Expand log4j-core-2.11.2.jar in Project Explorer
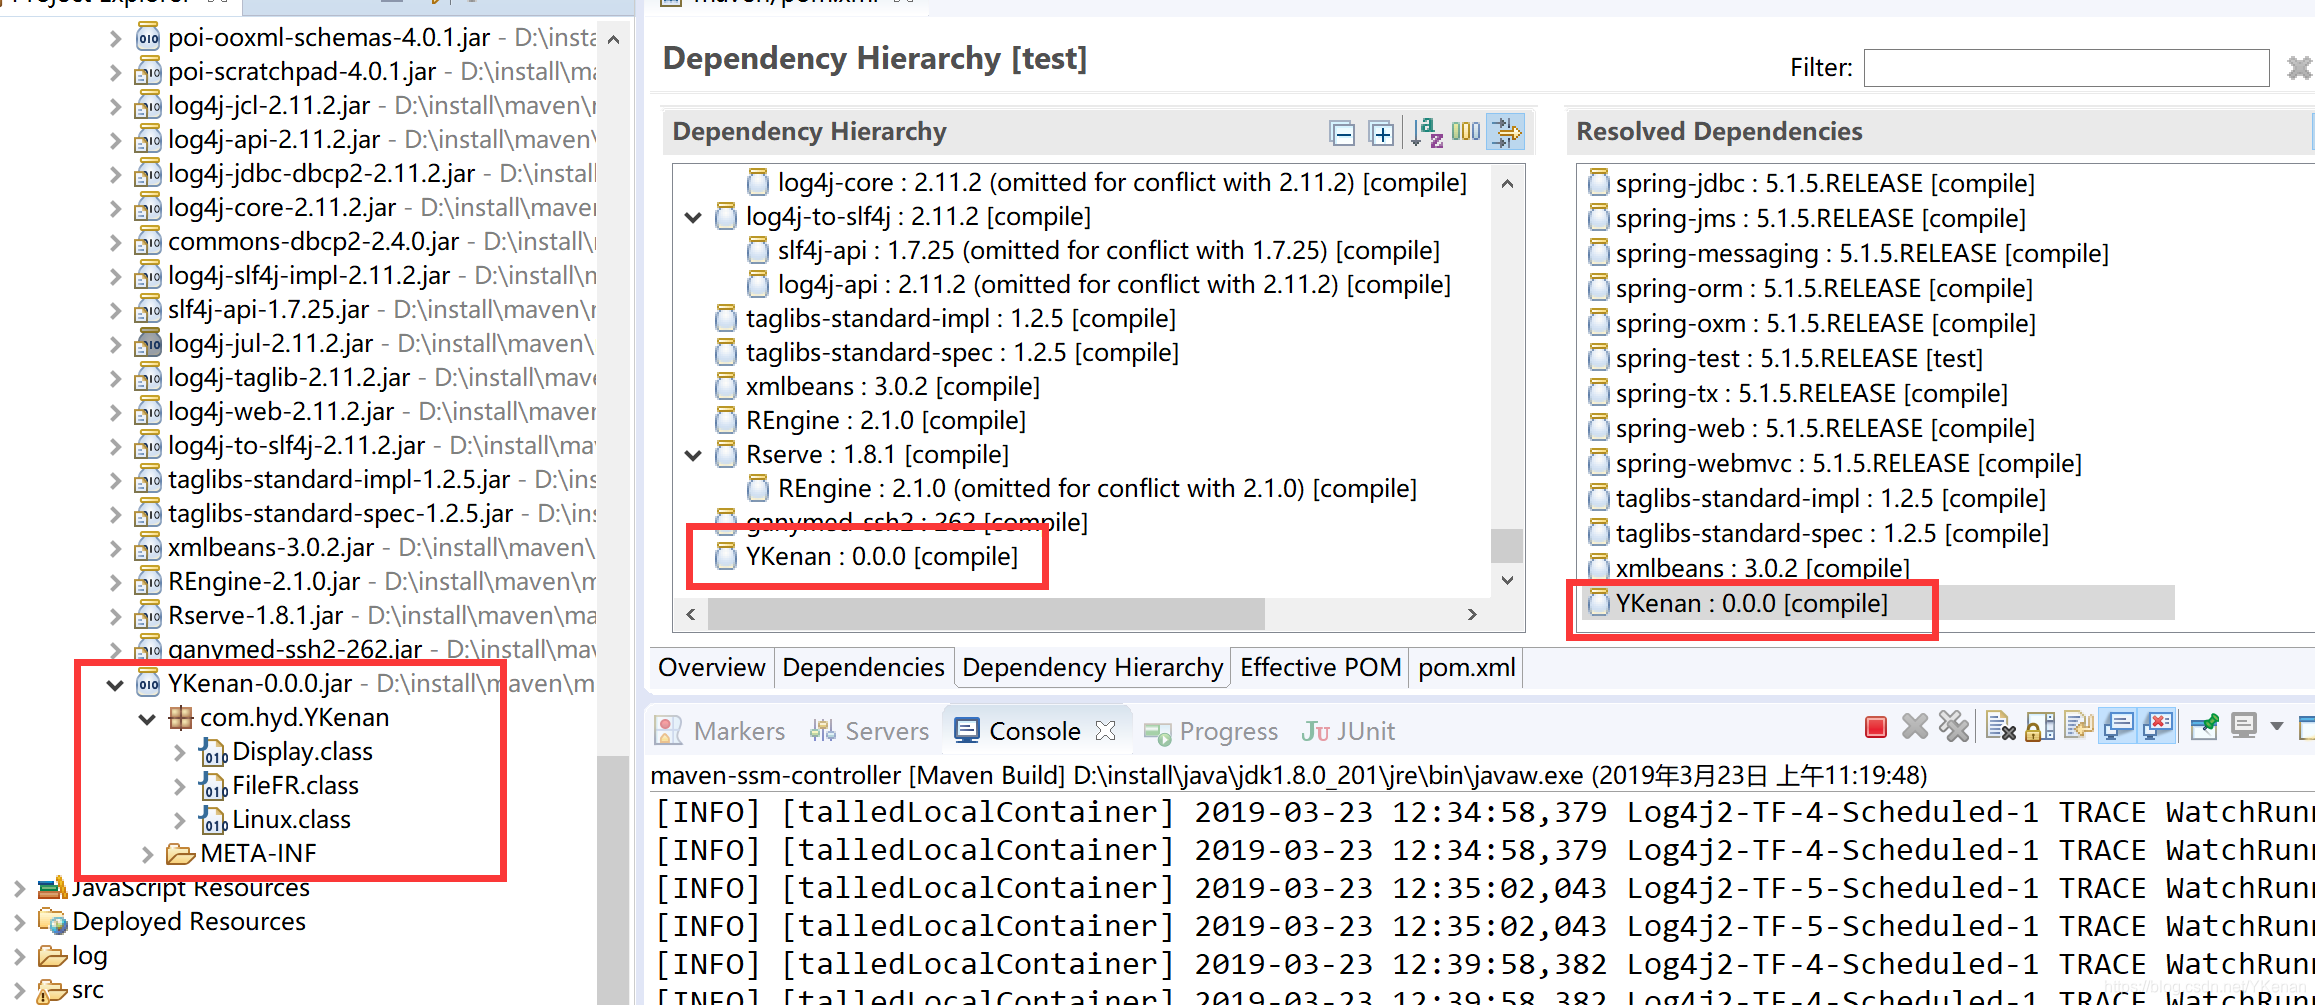The width and height of the screenshot is (2315, 1005). coord(116,208)
